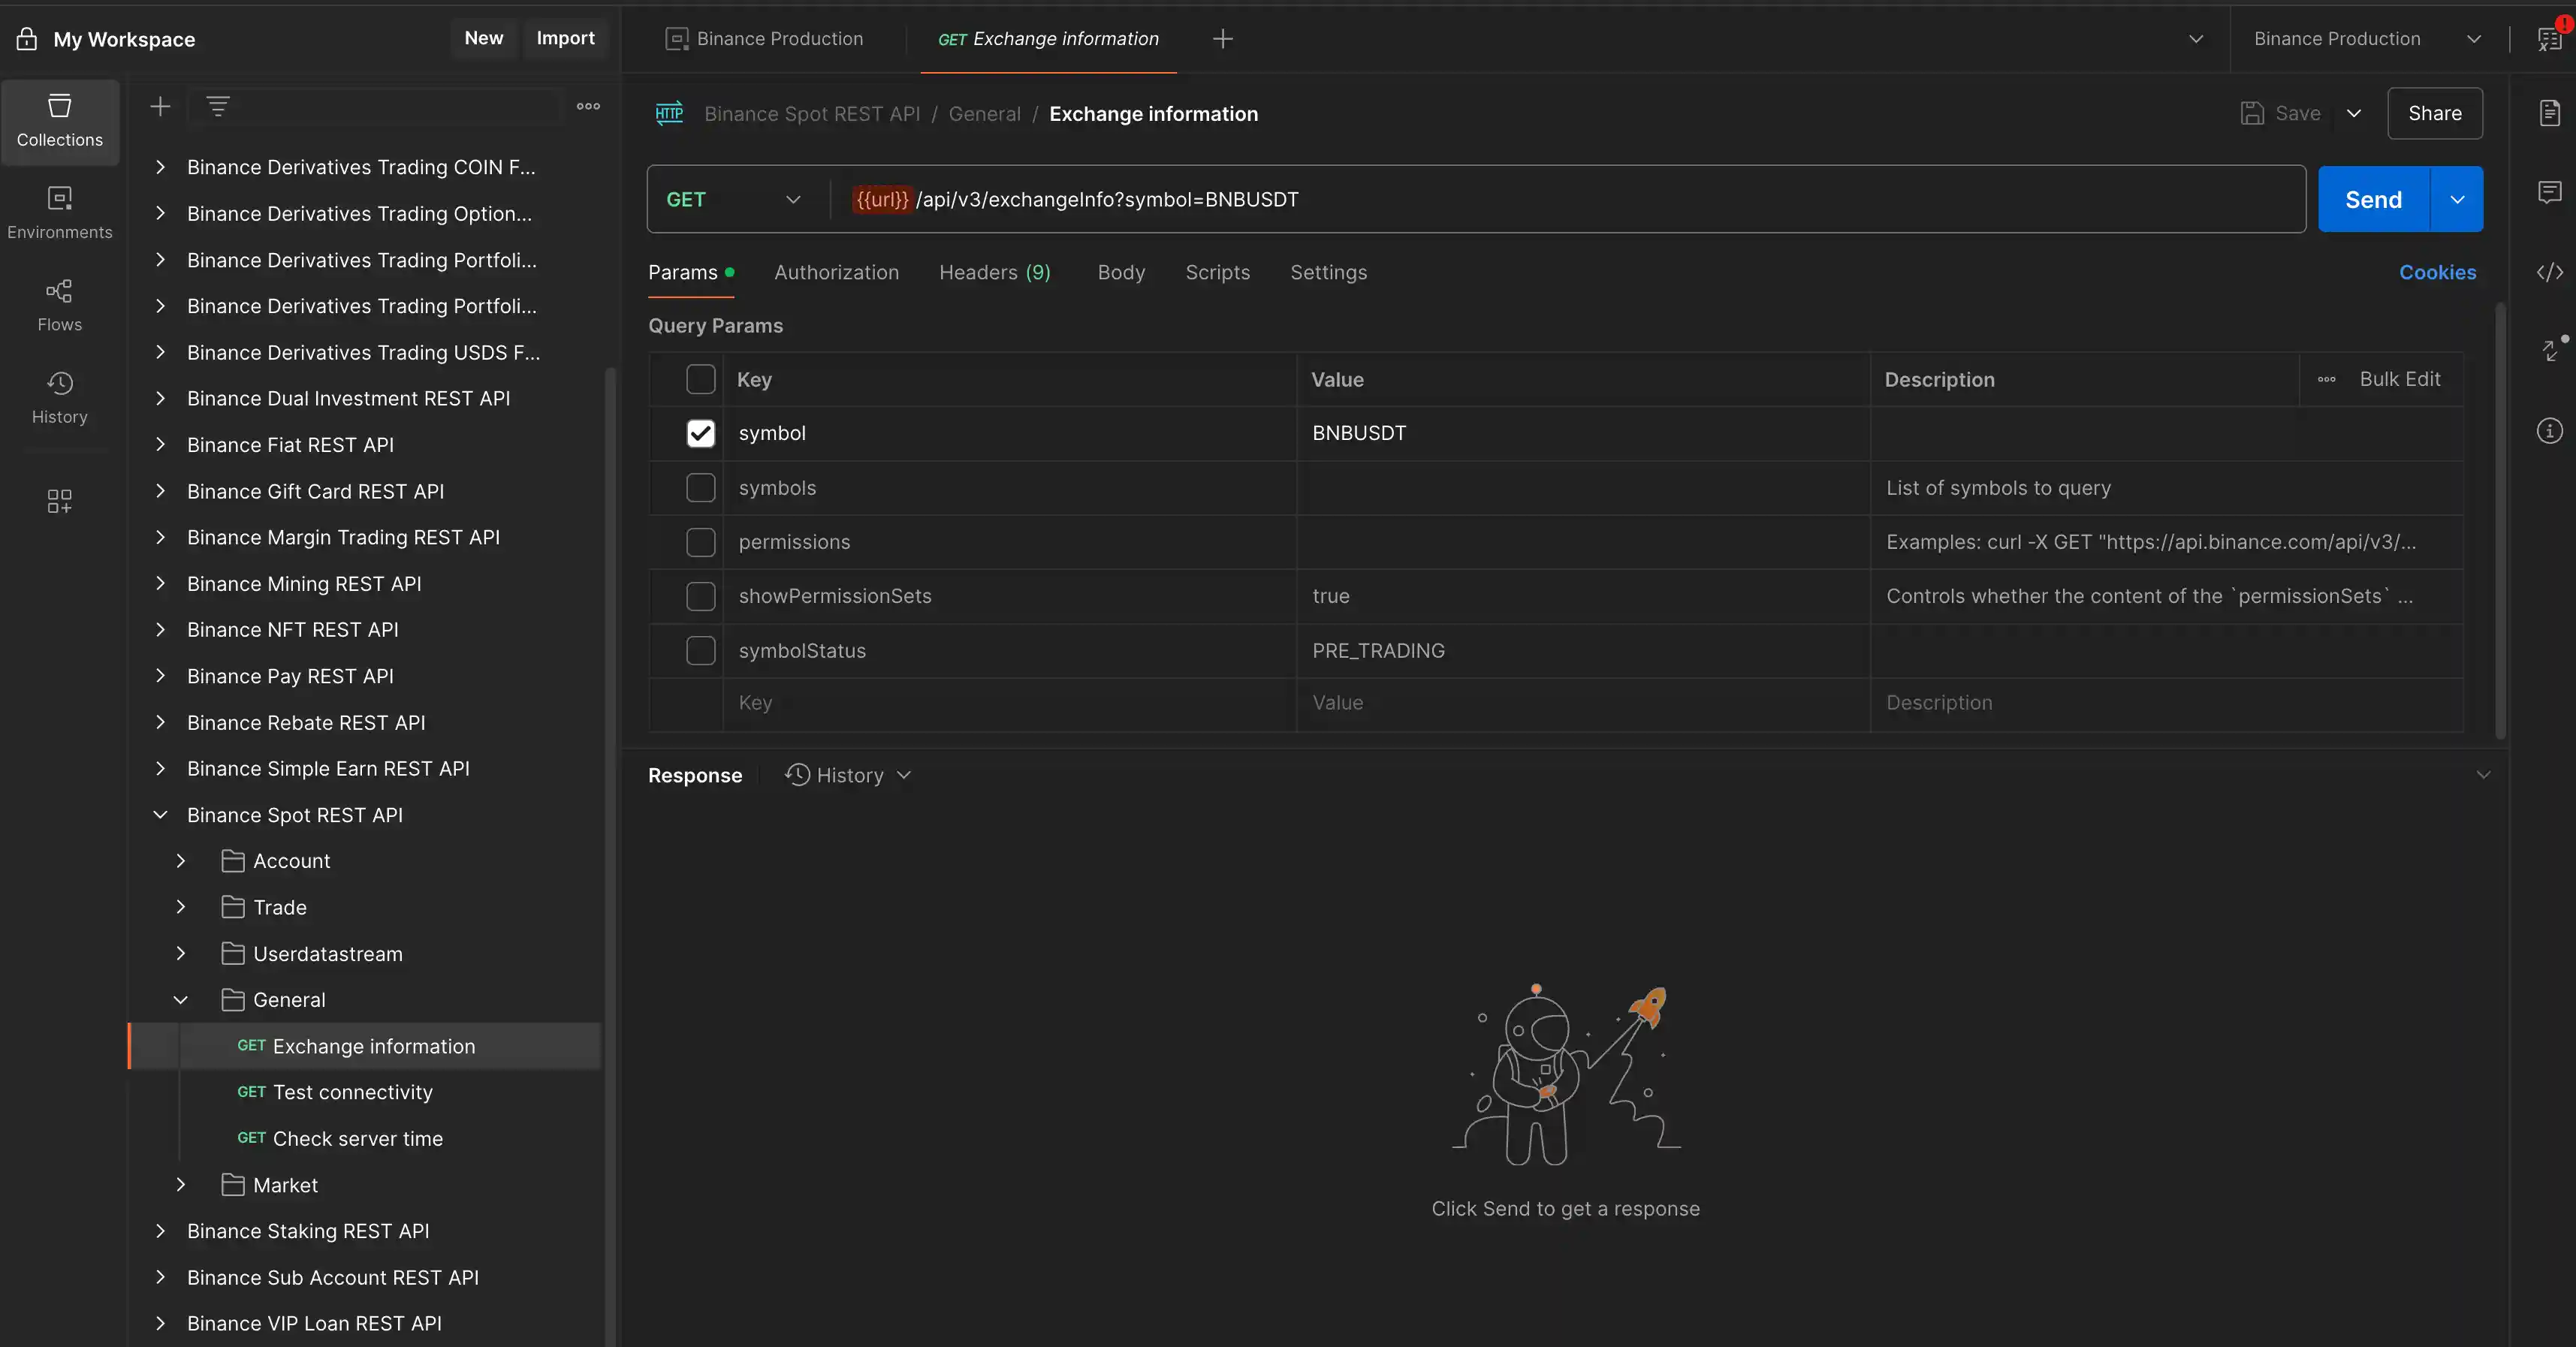2576x1347 pixels.
Task: Switch to the Authorization tab
Action: click(836, 272)
